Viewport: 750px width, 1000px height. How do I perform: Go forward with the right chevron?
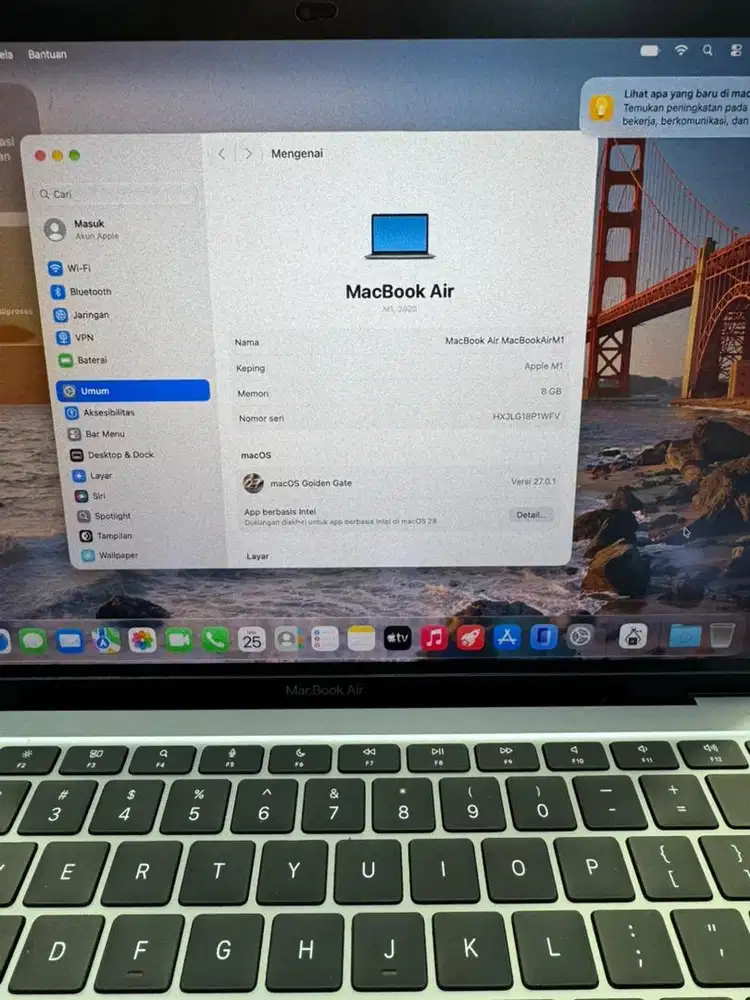248,154
